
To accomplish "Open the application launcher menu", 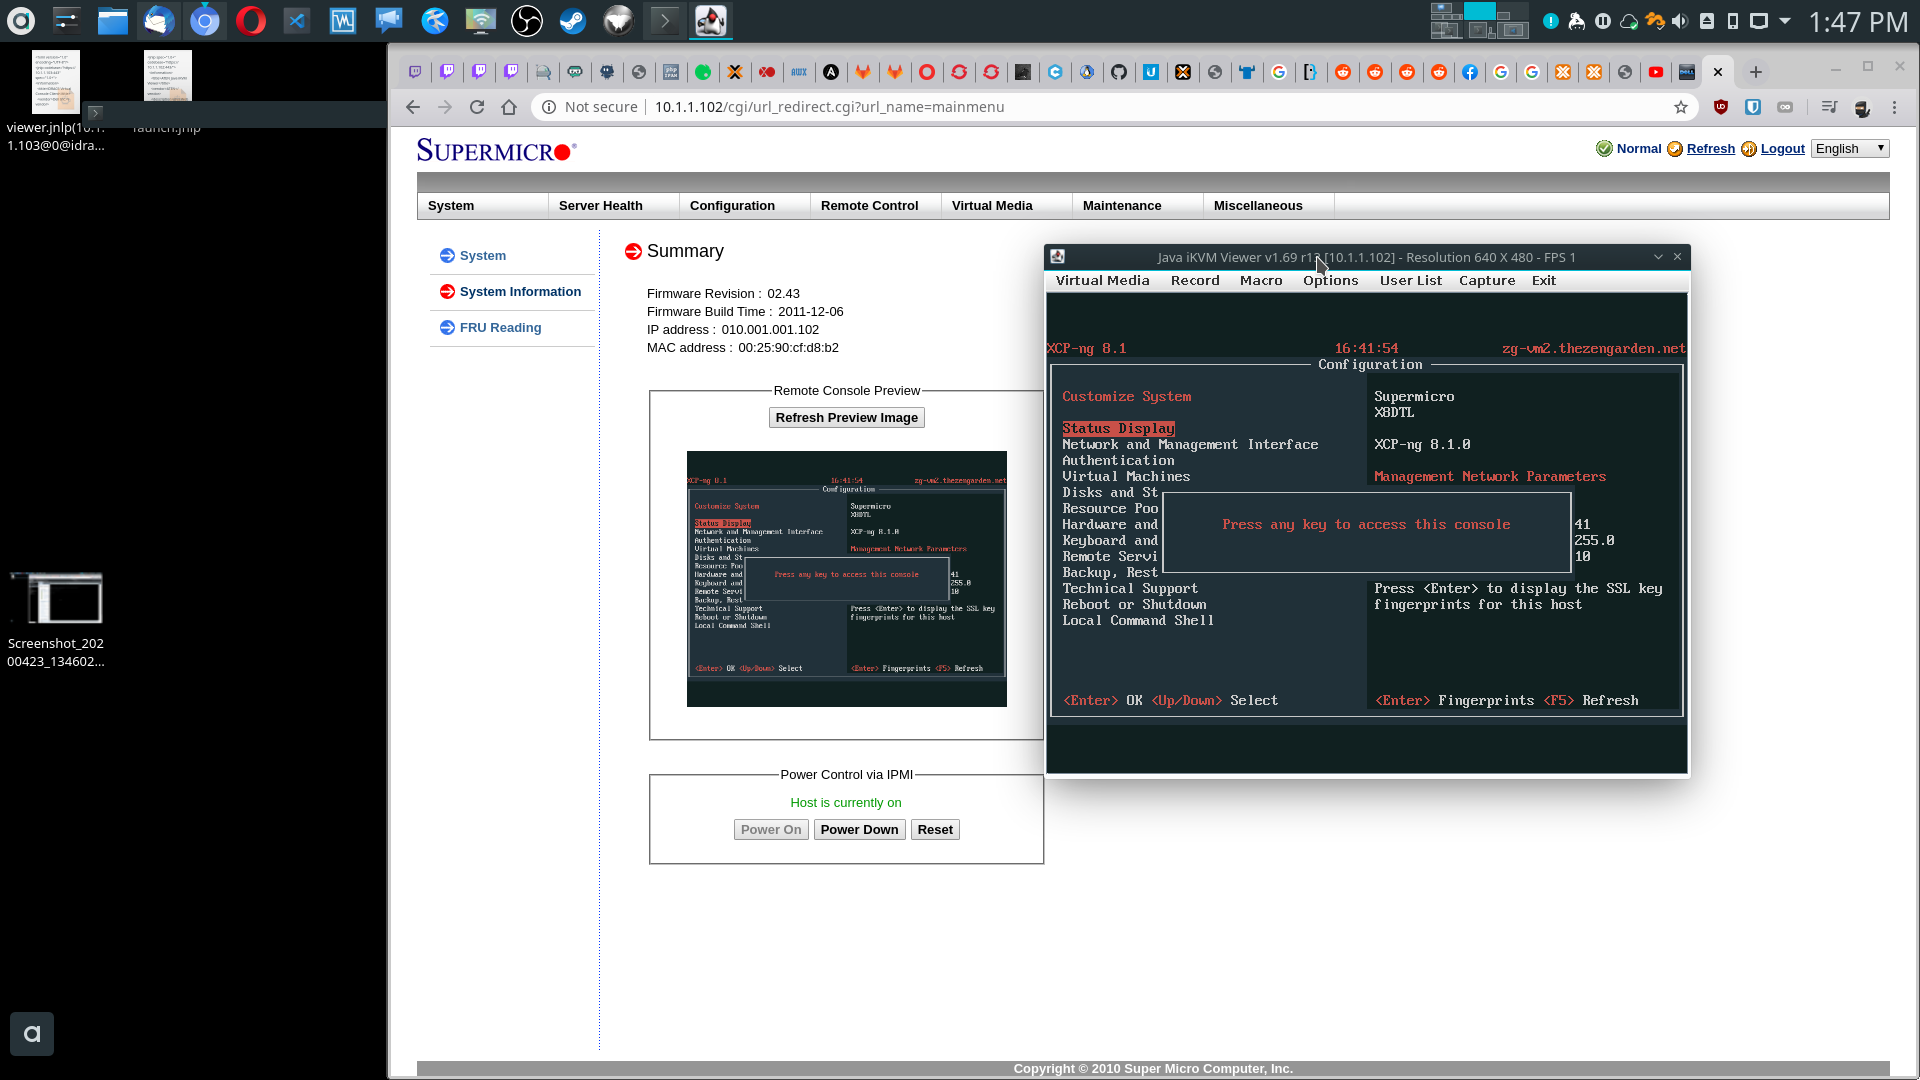I will tap(20, 20).
